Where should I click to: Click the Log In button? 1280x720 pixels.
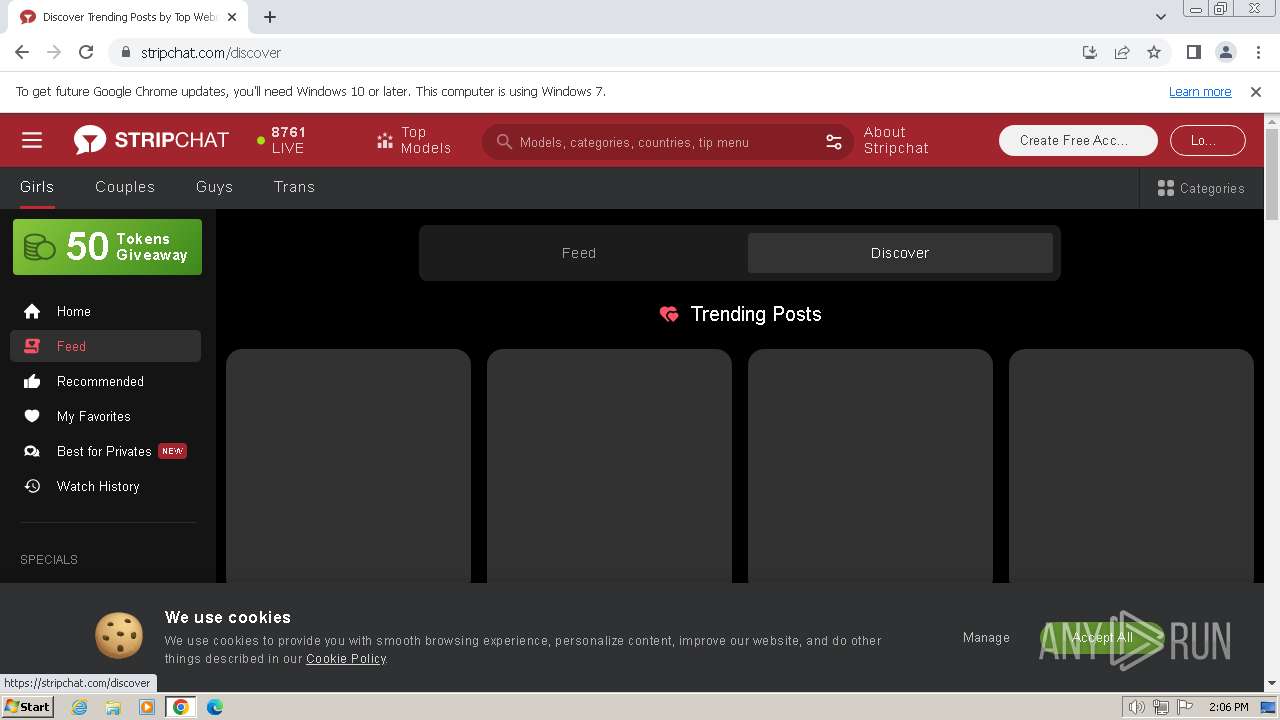[x=1208, y=140]
